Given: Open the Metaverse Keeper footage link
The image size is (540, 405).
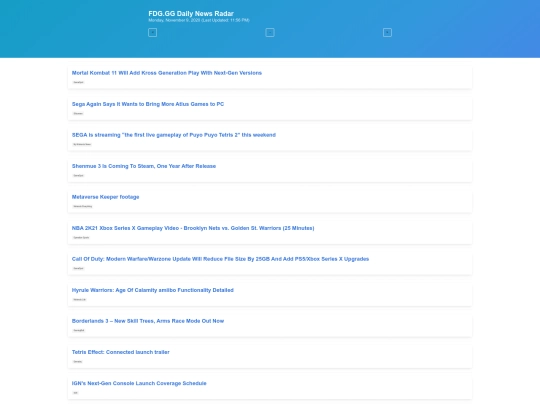Looking at the screenshot, I should click(105, 197).
